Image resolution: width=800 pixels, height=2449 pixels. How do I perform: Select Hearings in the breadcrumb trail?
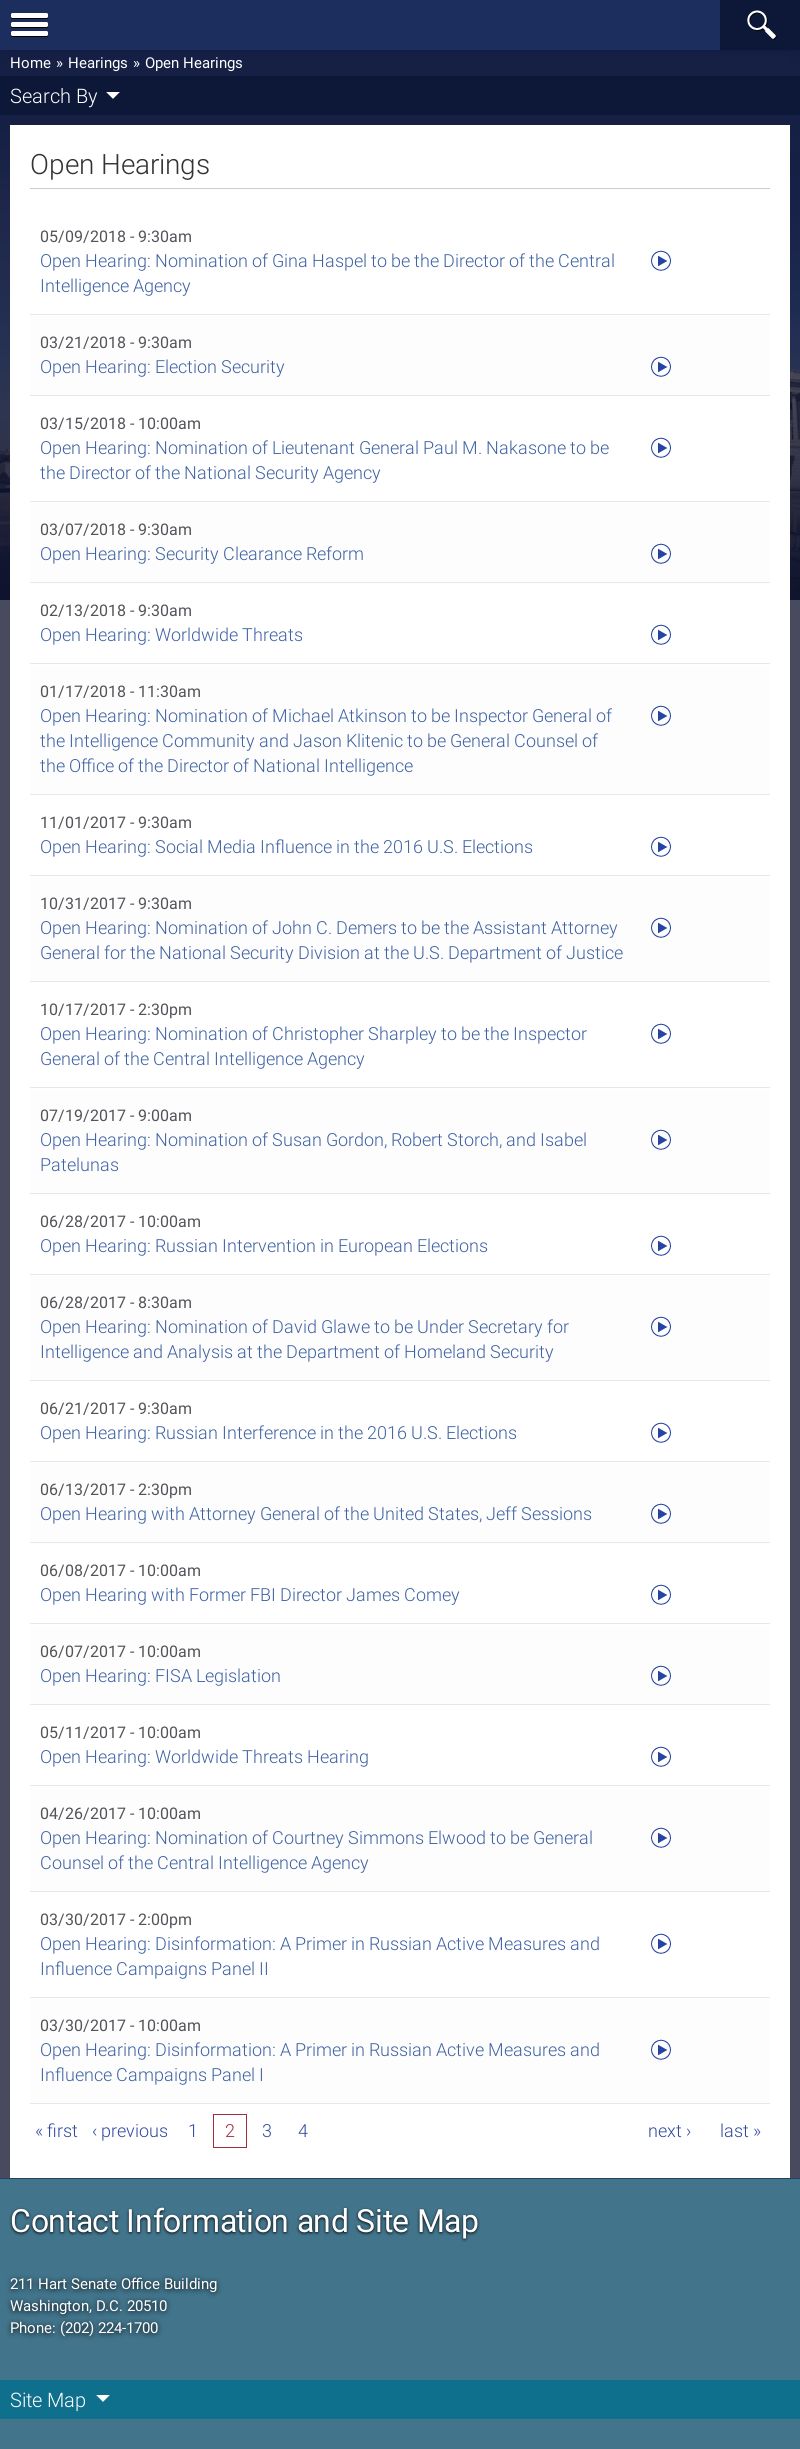97,63
